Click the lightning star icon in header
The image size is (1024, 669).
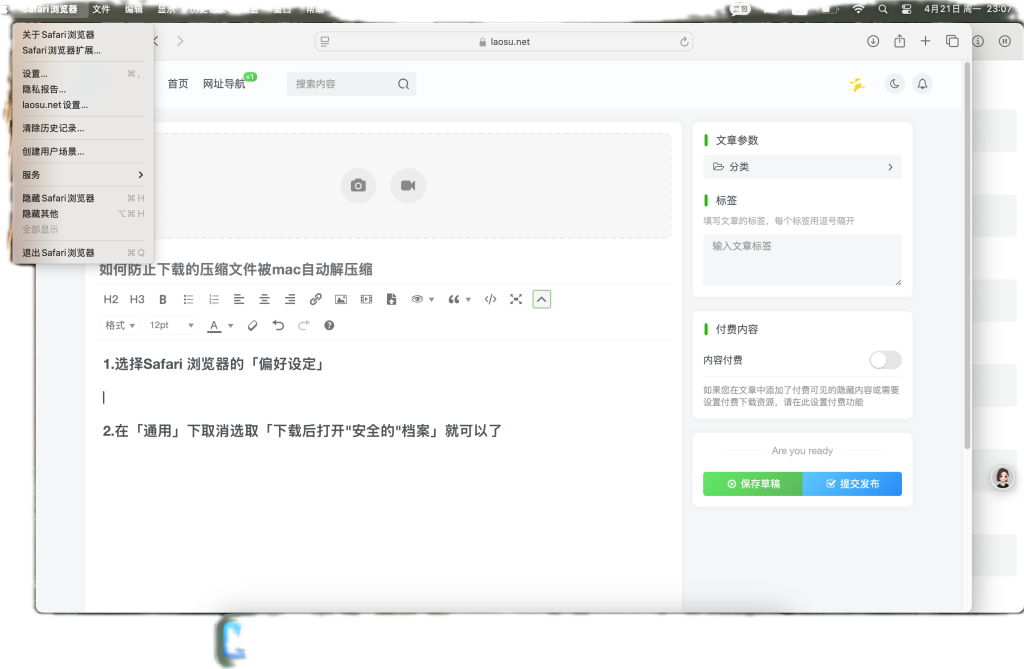[x=857, y=84]
